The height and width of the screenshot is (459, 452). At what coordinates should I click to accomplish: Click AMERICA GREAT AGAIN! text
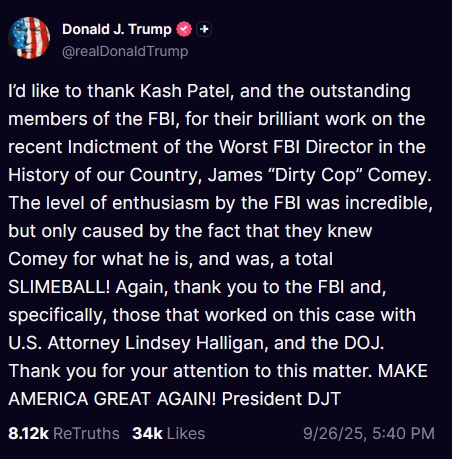(x=112, y=399)
